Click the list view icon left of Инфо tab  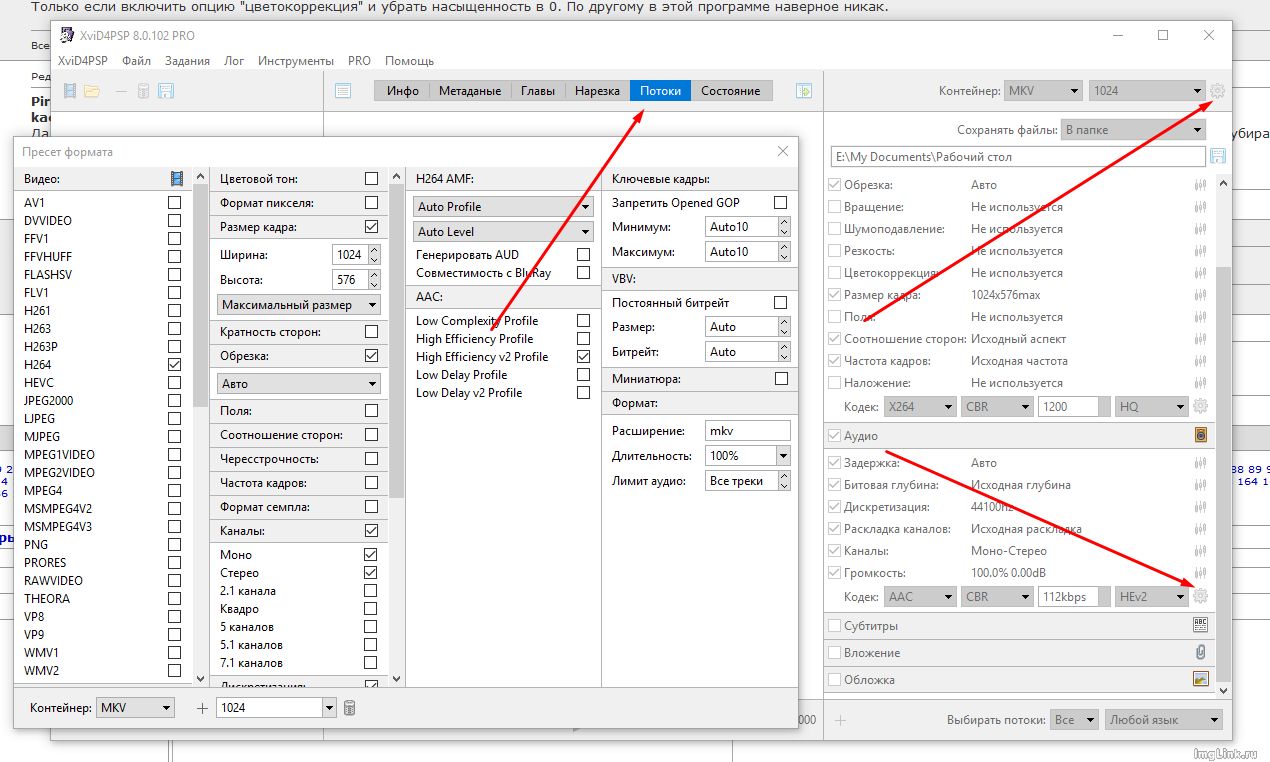point(343,91)
